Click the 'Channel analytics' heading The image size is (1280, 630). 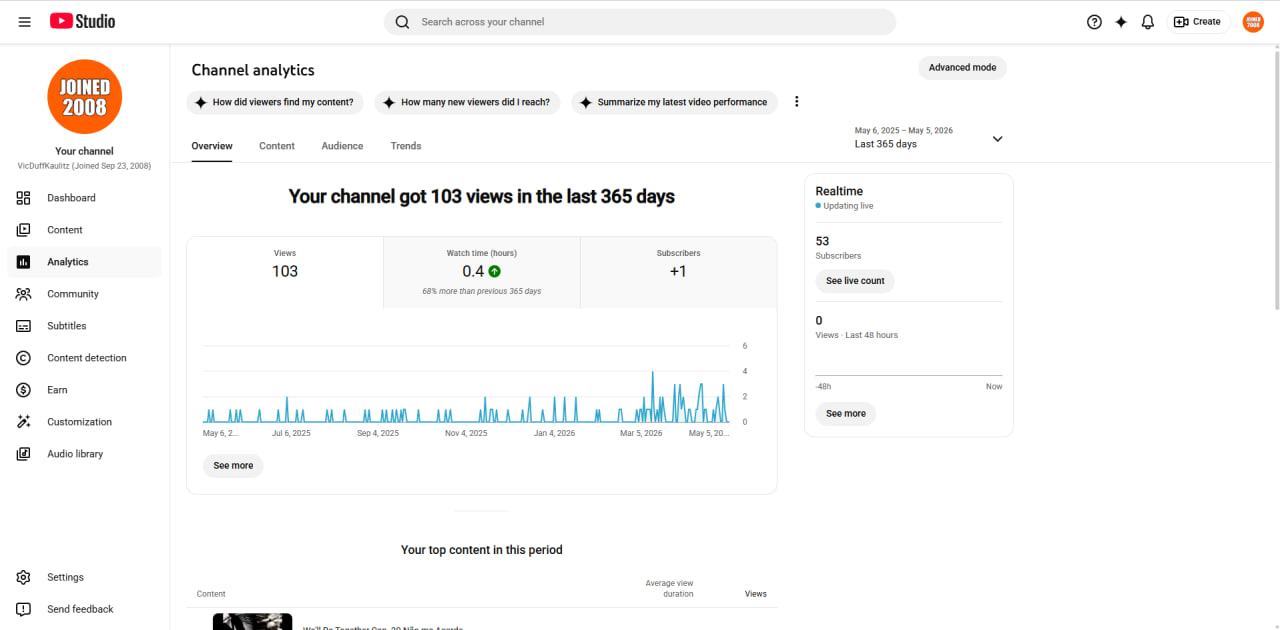click(253, 70)
